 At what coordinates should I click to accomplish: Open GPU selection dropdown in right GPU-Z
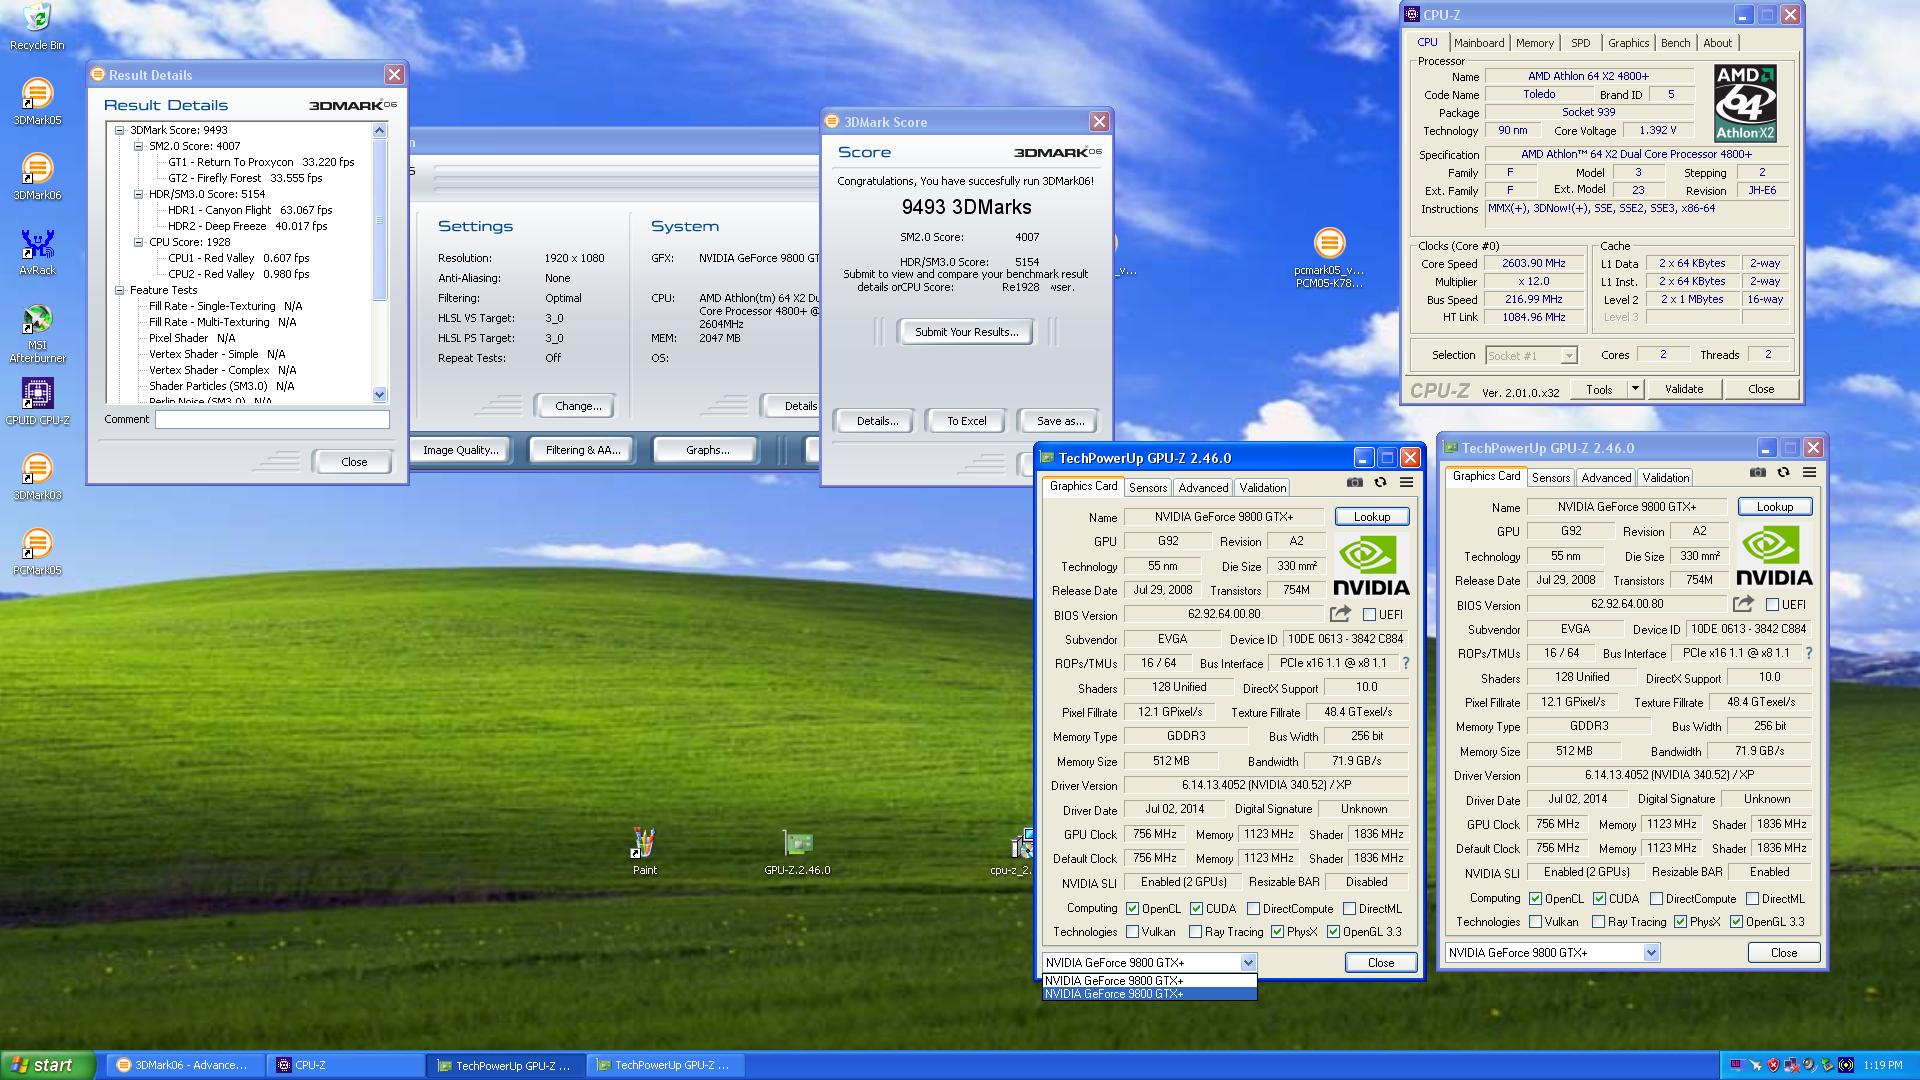1651,953
